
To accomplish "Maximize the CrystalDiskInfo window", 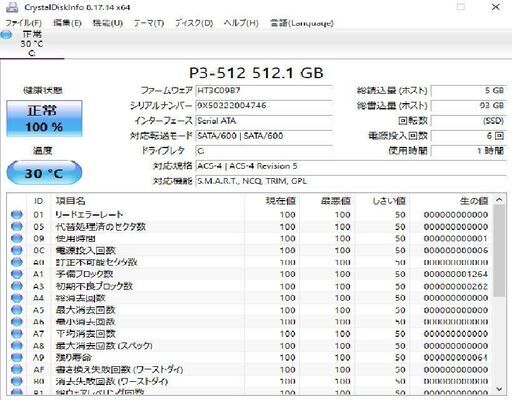I will pyautogui.click(x=461, y=7).
